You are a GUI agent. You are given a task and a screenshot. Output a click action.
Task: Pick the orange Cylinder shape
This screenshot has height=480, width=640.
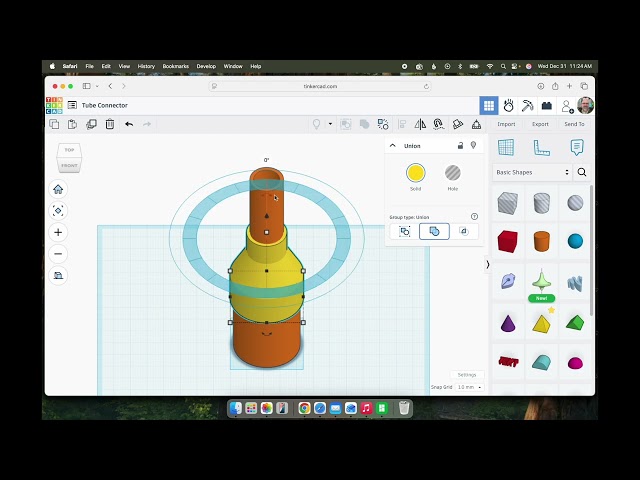542,241
